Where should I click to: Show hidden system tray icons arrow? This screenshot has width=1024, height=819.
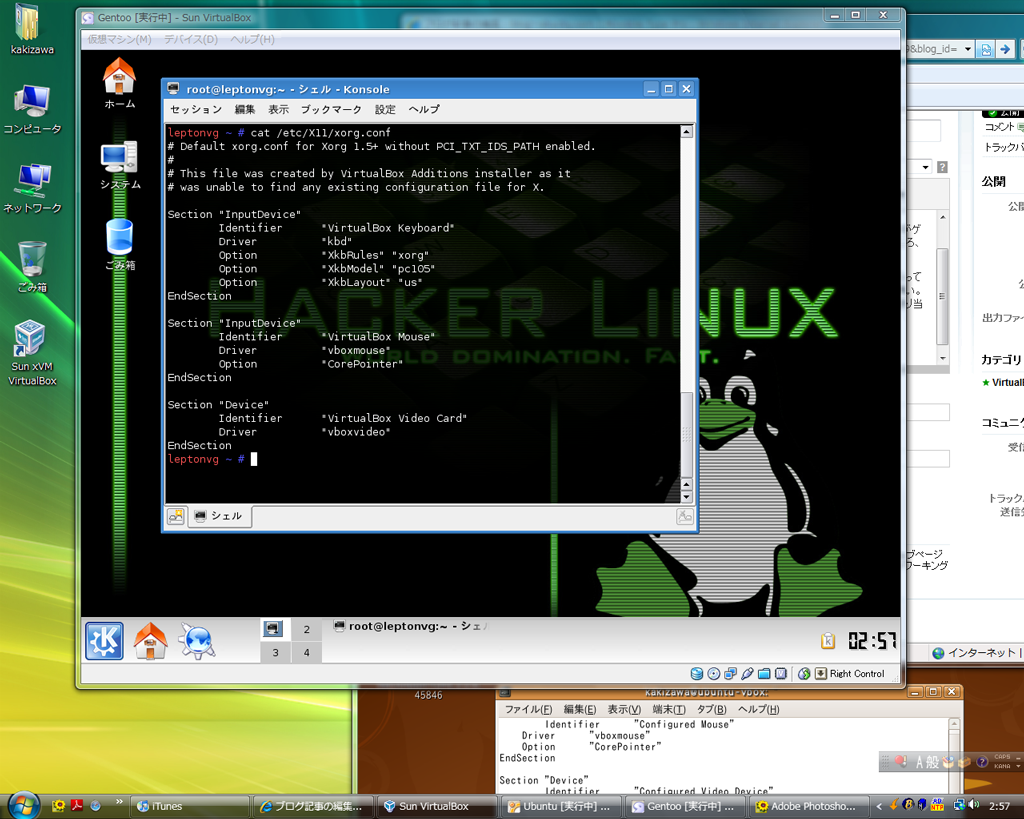coord(879,807)
